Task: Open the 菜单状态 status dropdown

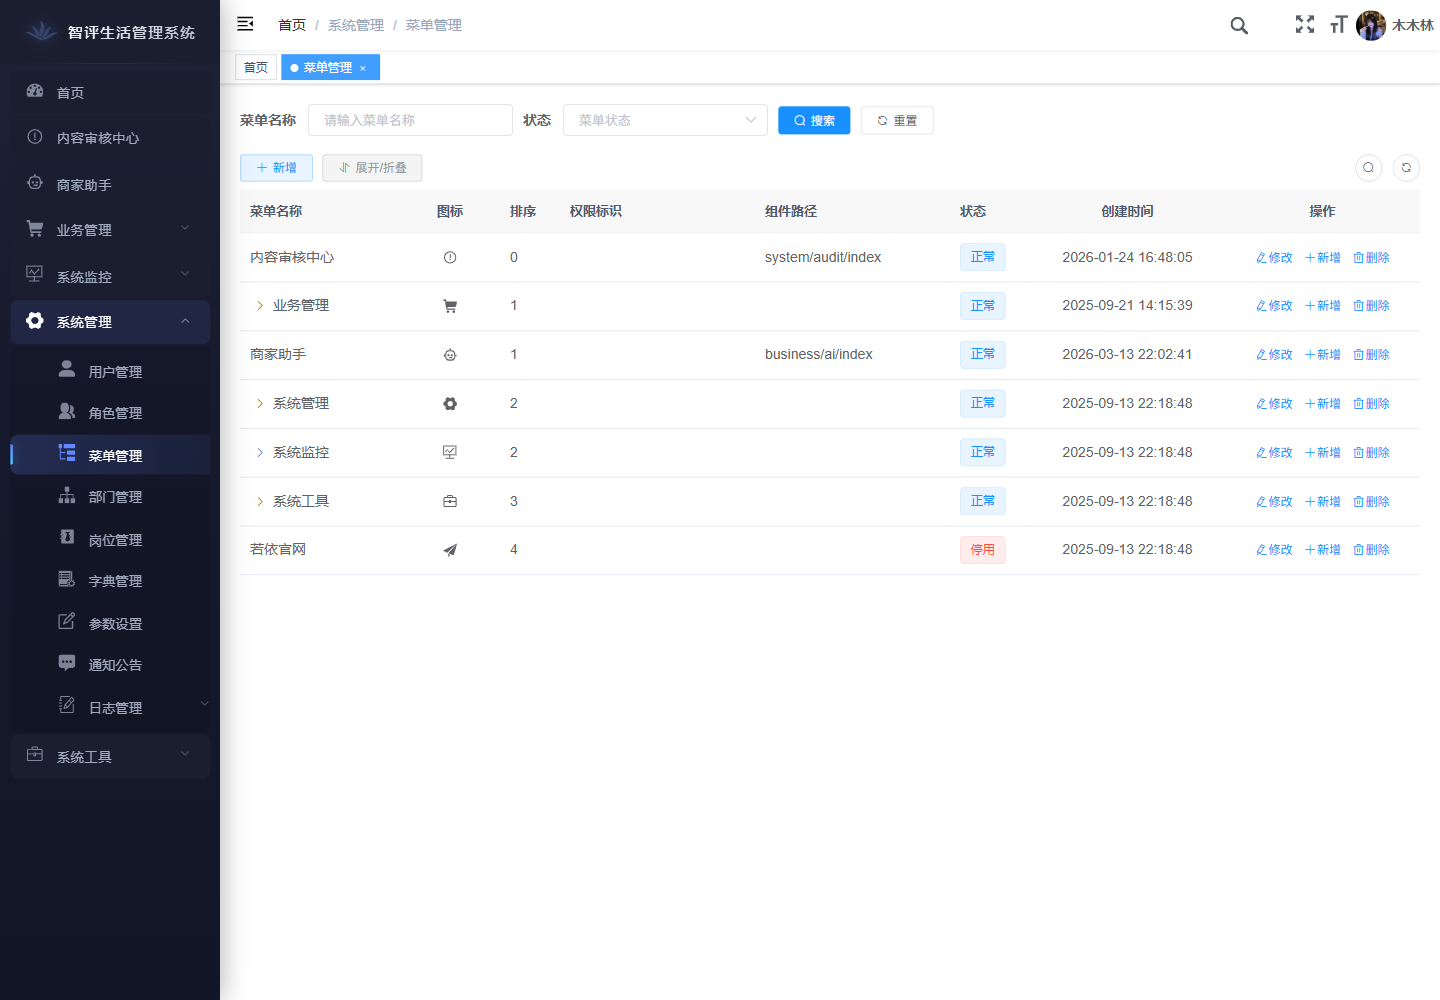Action: coord(665,120)
